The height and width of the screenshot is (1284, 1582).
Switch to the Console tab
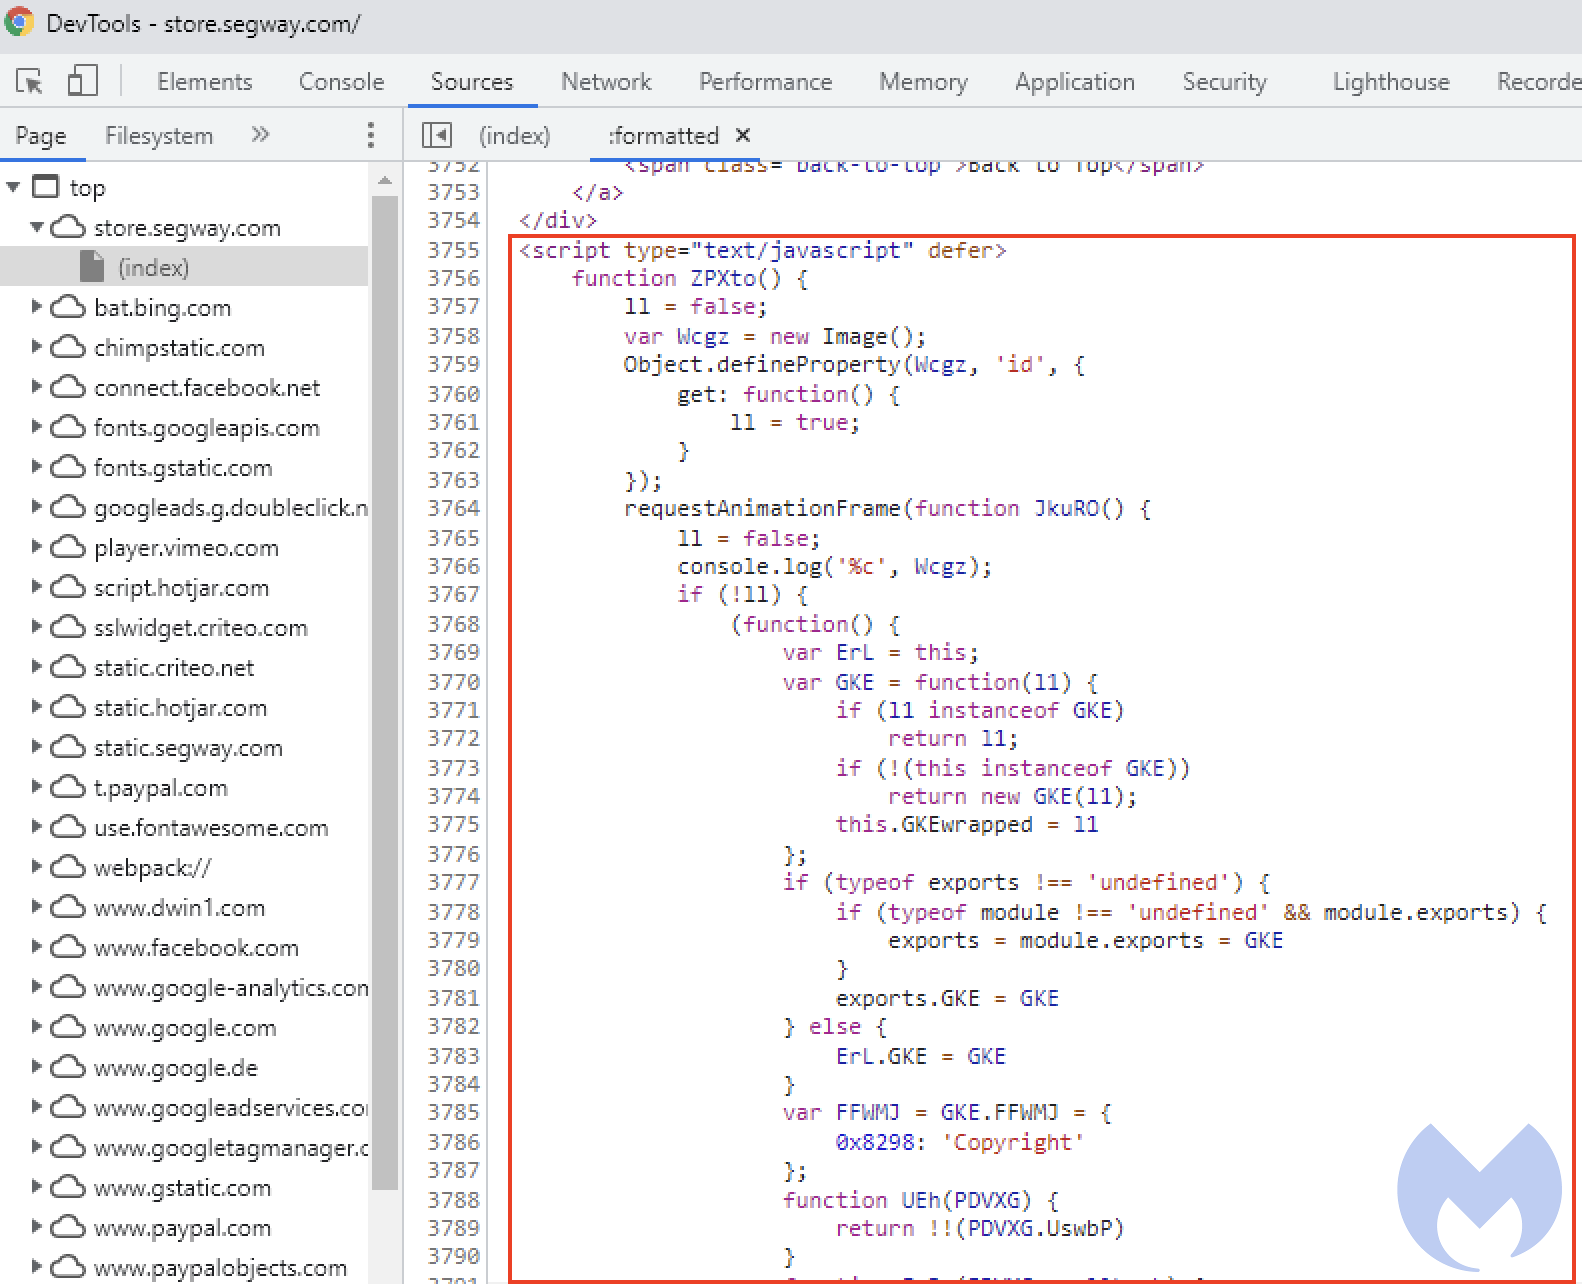pos(341,82)
